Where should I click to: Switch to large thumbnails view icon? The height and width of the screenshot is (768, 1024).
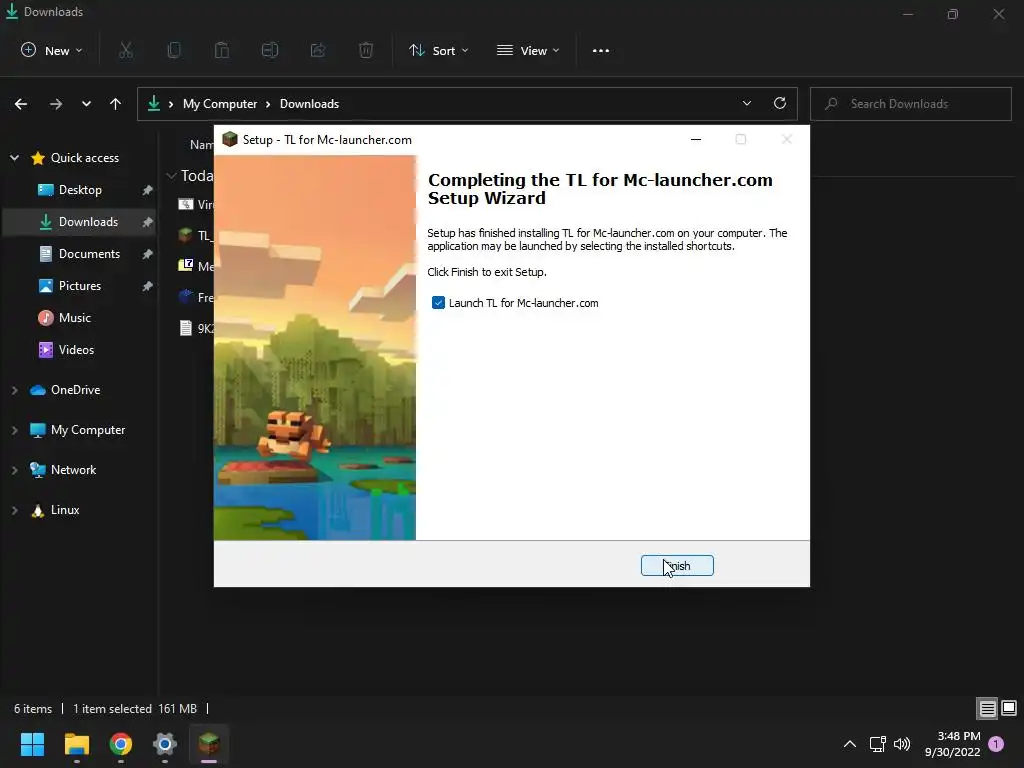[x=1009, y=708]
